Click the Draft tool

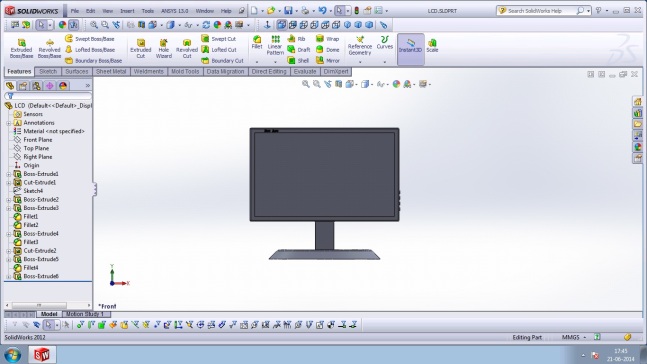coord(299,50)
